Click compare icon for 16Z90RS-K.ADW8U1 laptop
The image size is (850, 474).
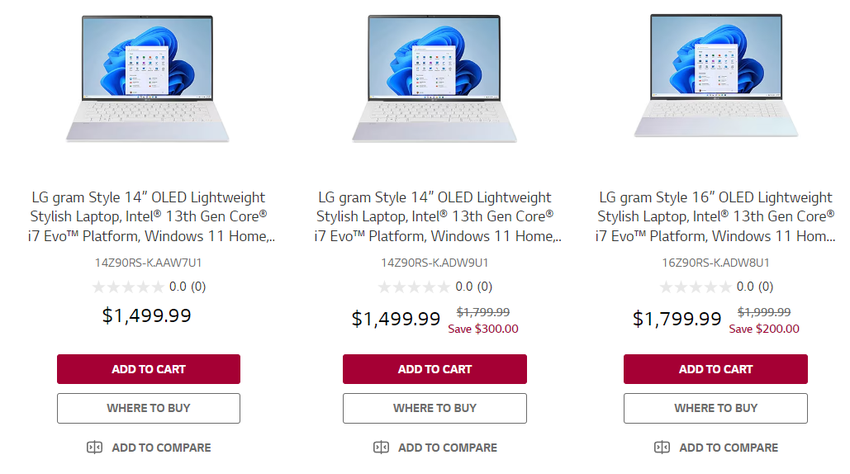point(662,447)
